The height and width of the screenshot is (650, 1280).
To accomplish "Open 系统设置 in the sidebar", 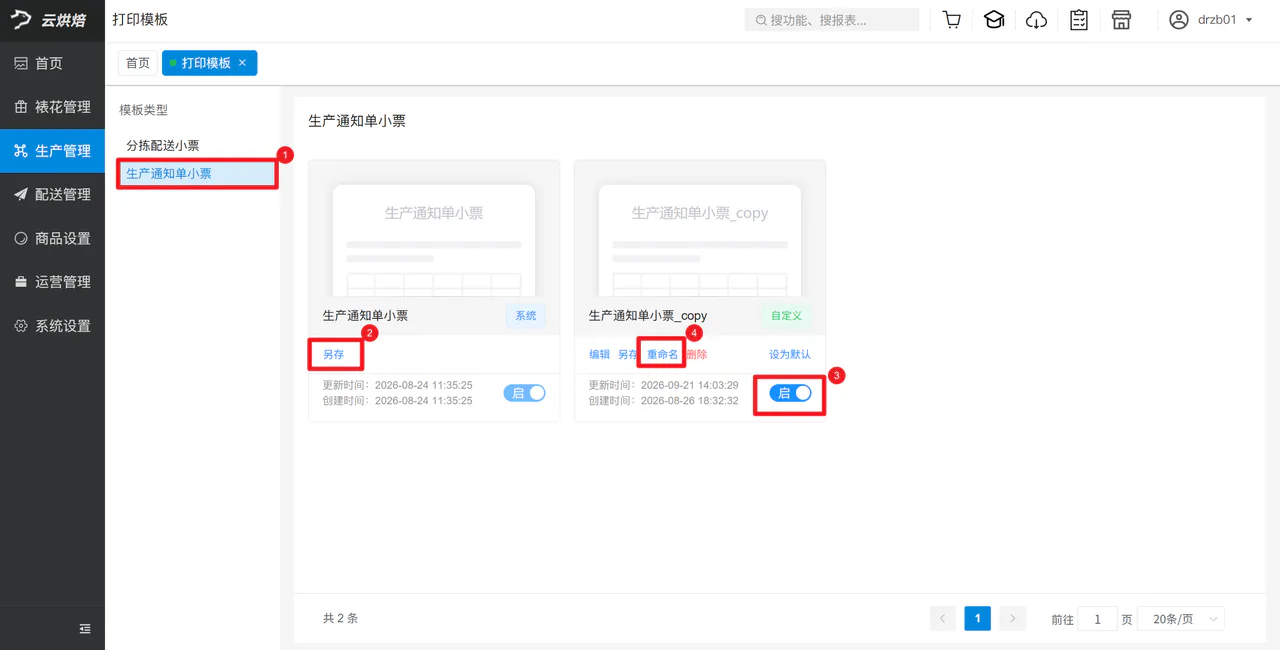I will coord(52,326).
